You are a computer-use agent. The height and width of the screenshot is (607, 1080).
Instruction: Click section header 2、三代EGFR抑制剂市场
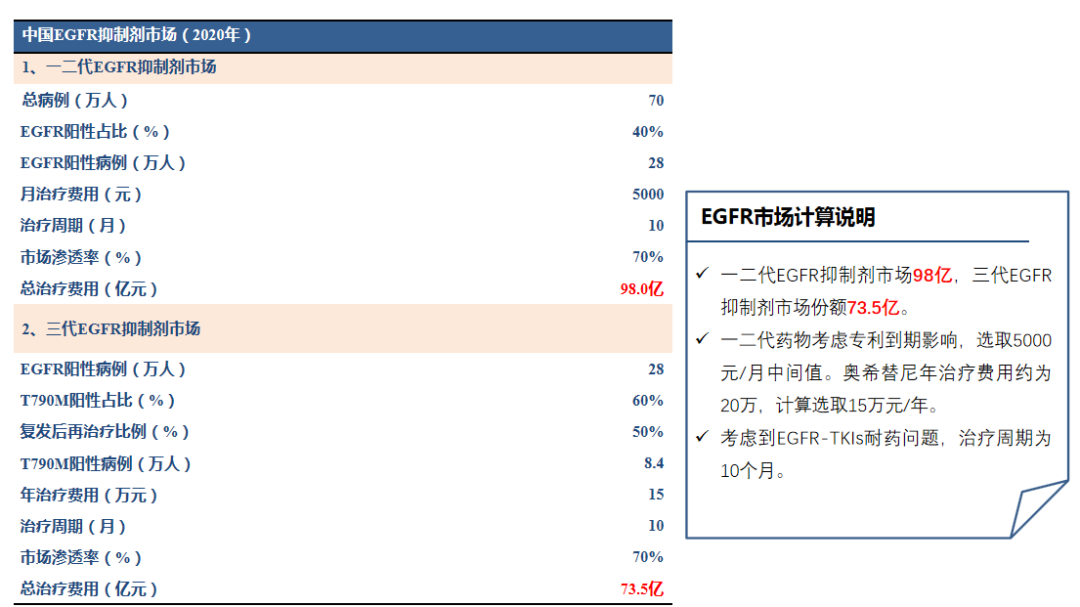click(111, 329)
